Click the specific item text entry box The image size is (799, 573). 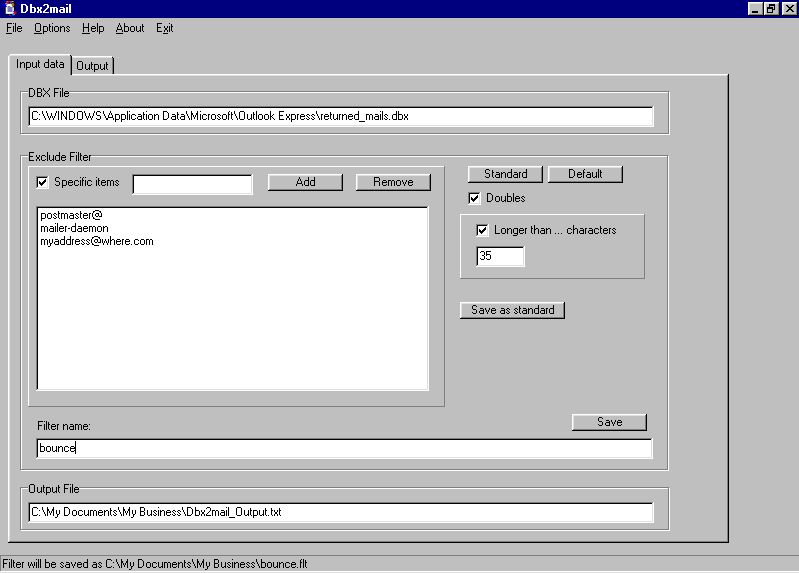coord(192,185)
